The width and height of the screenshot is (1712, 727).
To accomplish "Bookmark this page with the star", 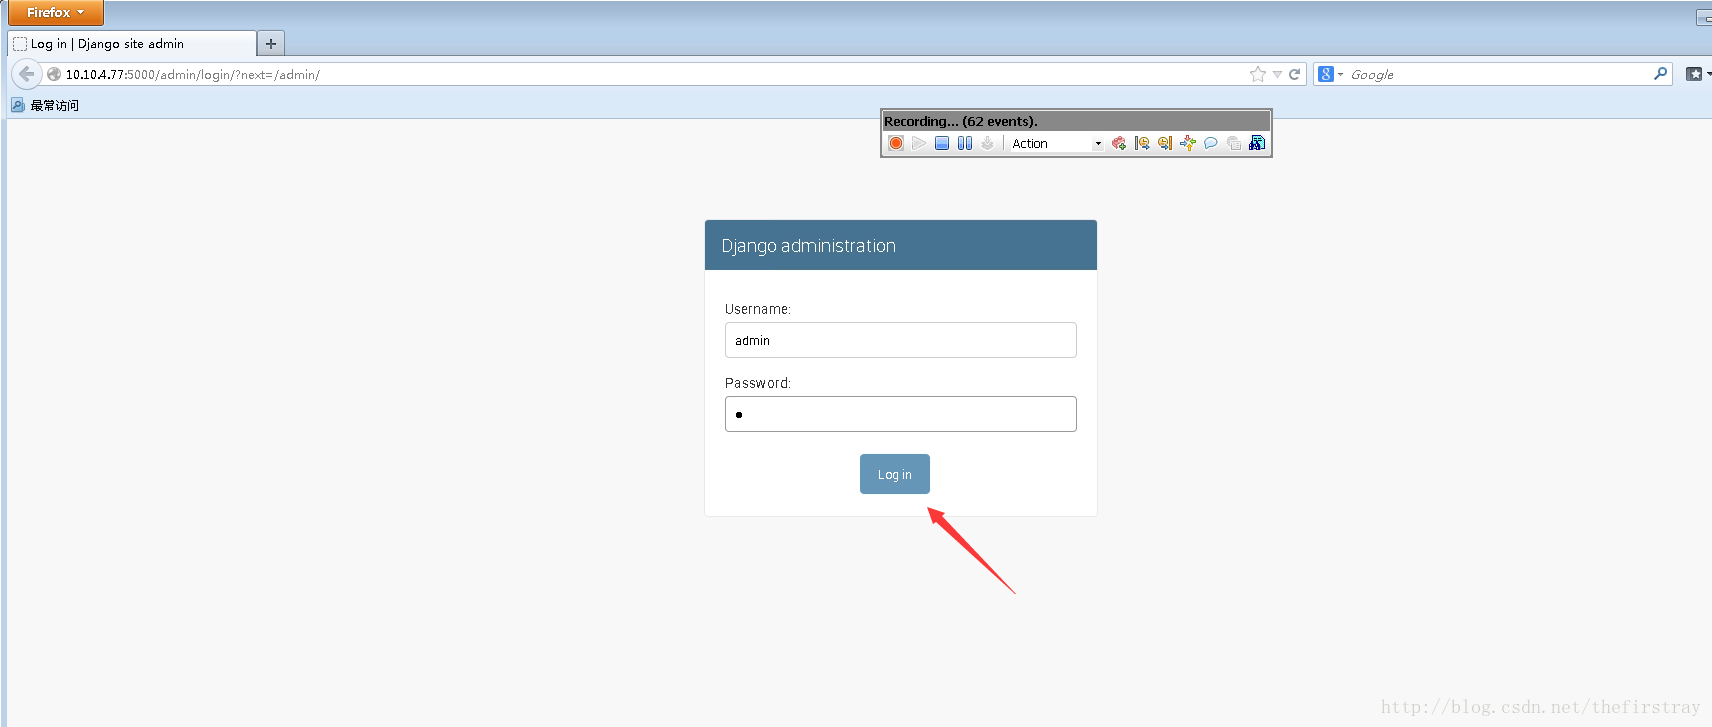I will [1258, 74].
